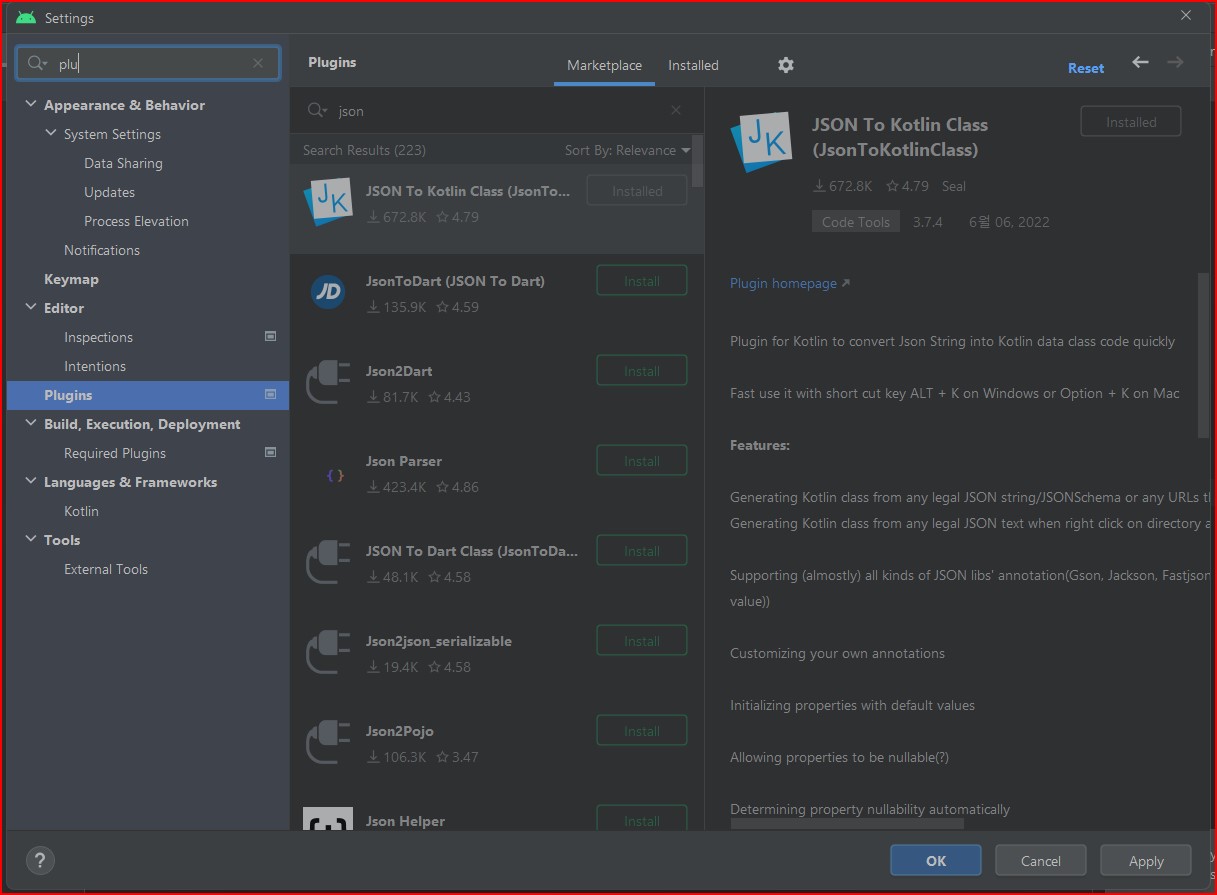The height and width of the screenshot is (895, 1217).
Task: Install the Json2Dart plugin
Action: pyautogui.click(x=642, y=371)
